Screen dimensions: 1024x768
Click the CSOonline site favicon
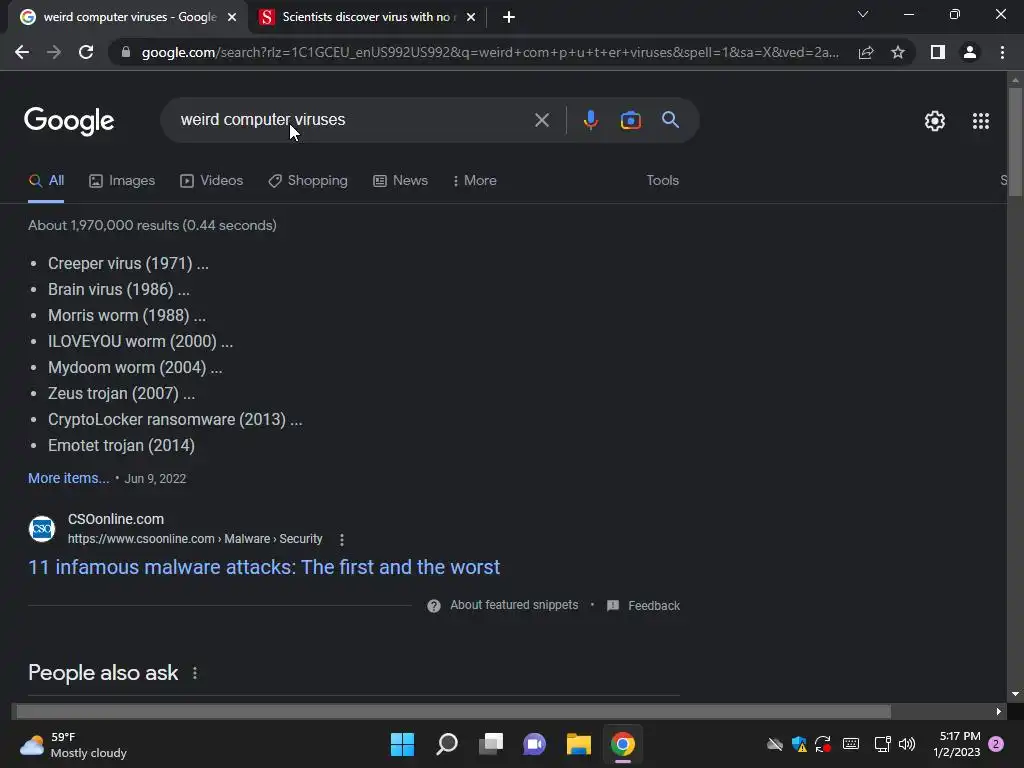click(42, 529)
